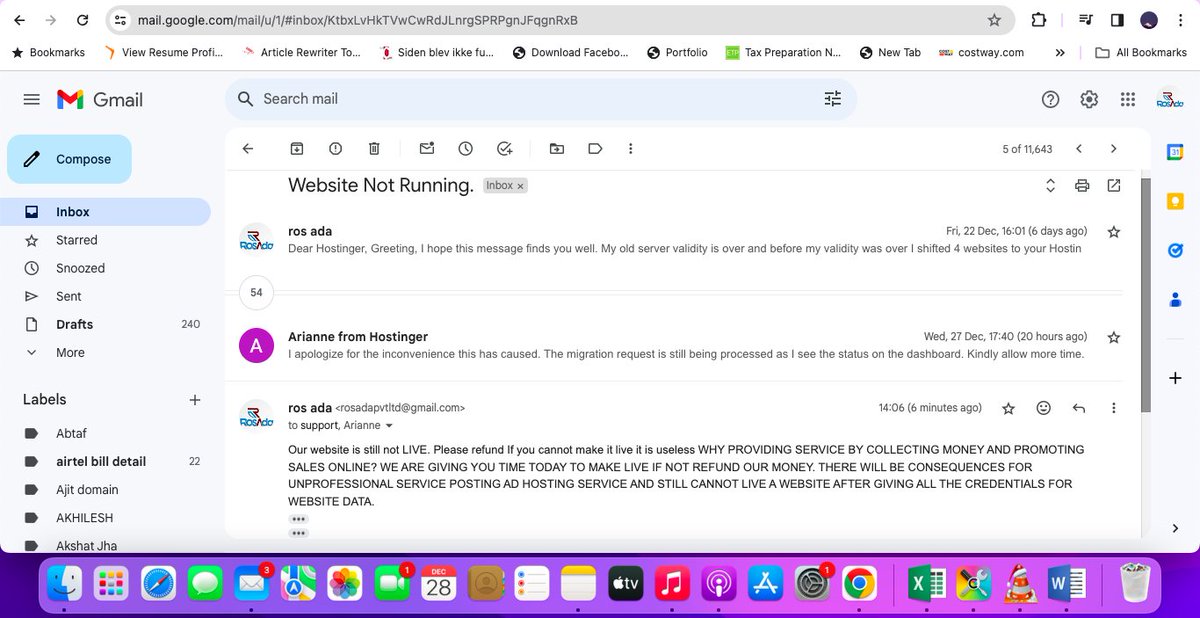
Task: Open Google Chrome in Dock
Action: (859, 583)
